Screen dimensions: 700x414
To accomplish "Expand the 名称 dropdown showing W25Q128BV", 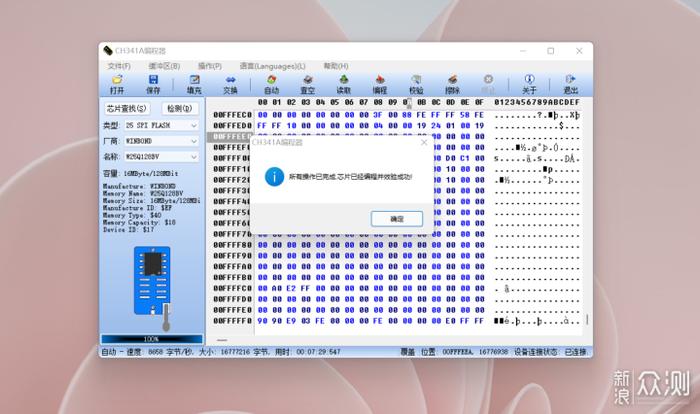I will [x=161, y=157].
